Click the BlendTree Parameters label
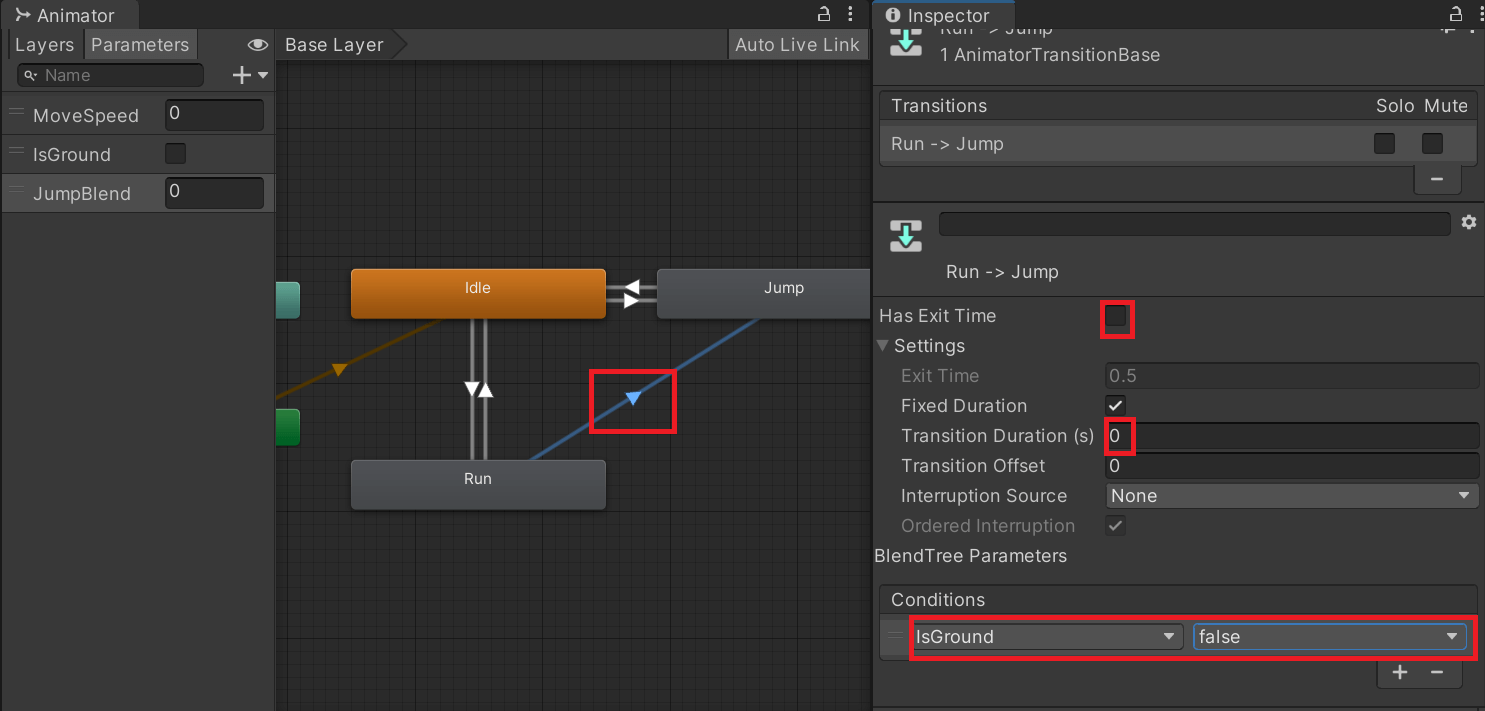The image size is (1485, 711). pyautogui.click(x=970, y=556)
